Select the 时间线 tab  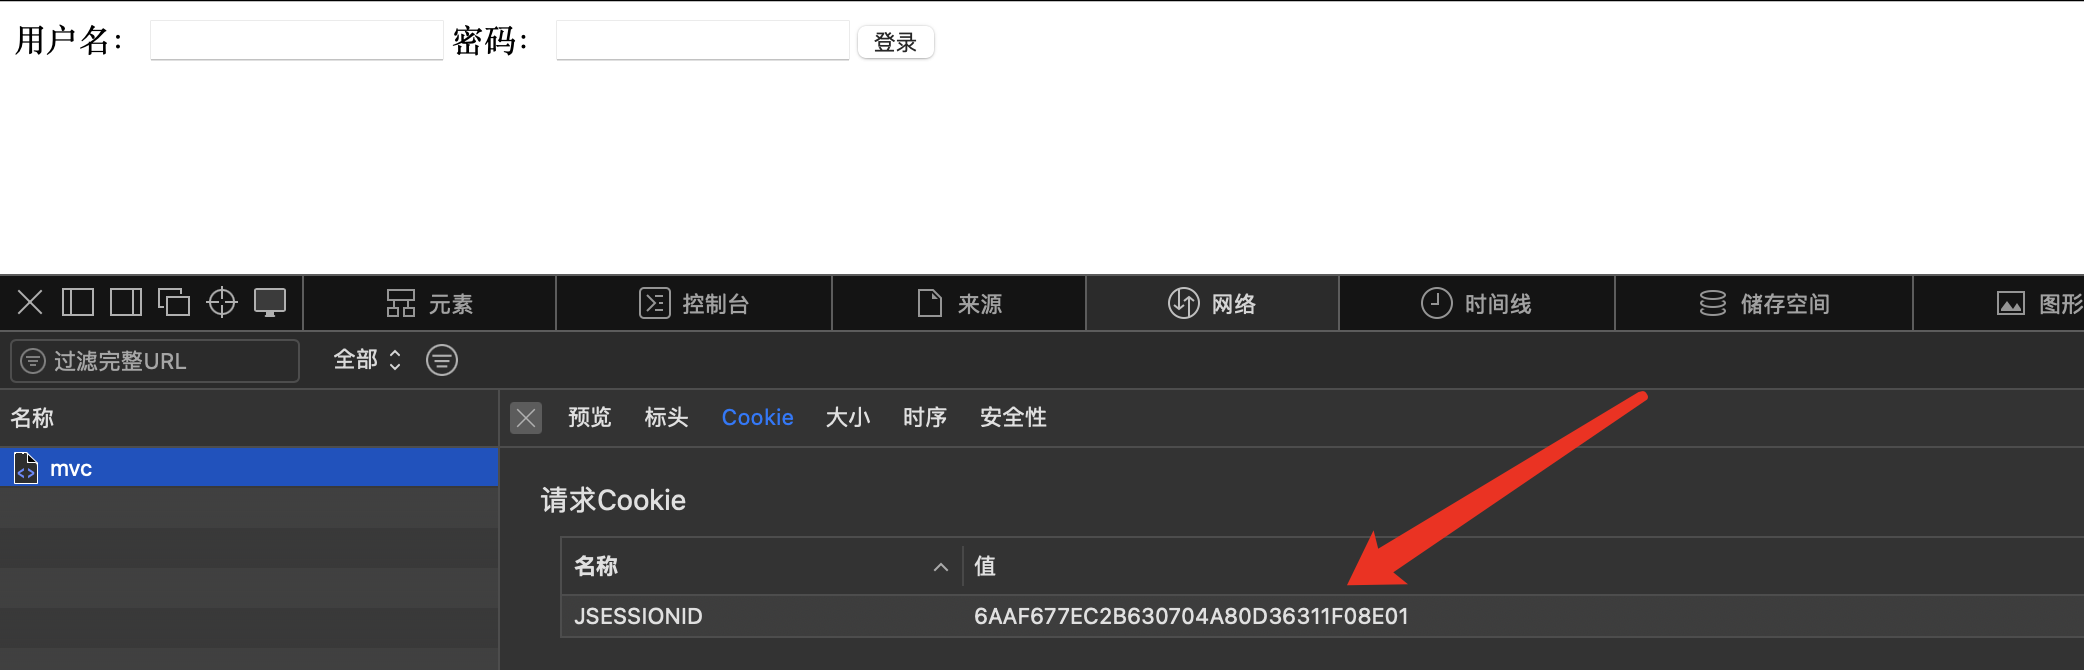point(1476,304)
